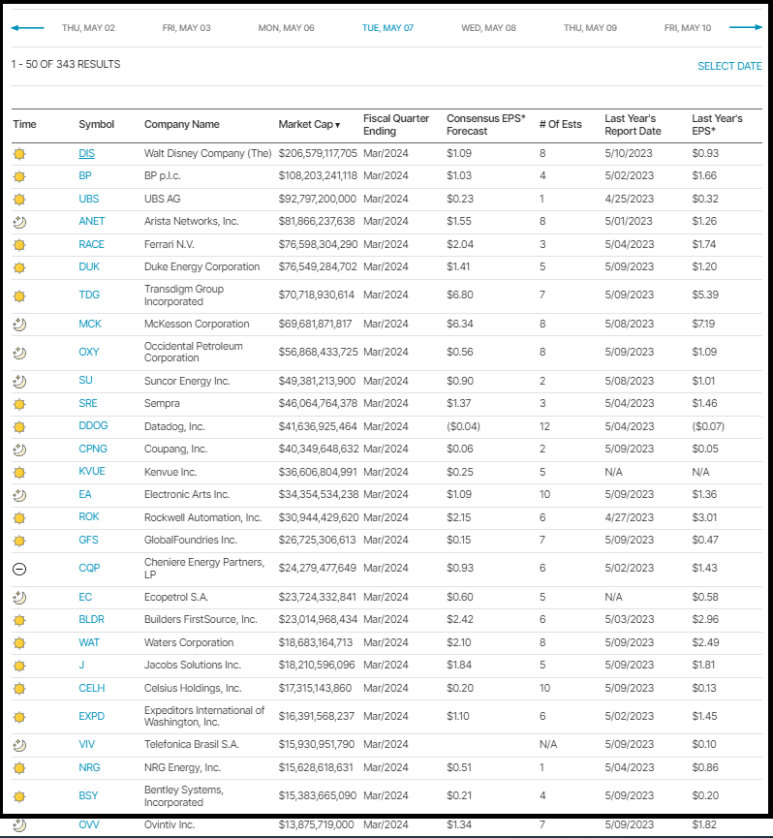Open the ROK symbol link
This screenshot has height=838, width=773.
coord(89,517)
